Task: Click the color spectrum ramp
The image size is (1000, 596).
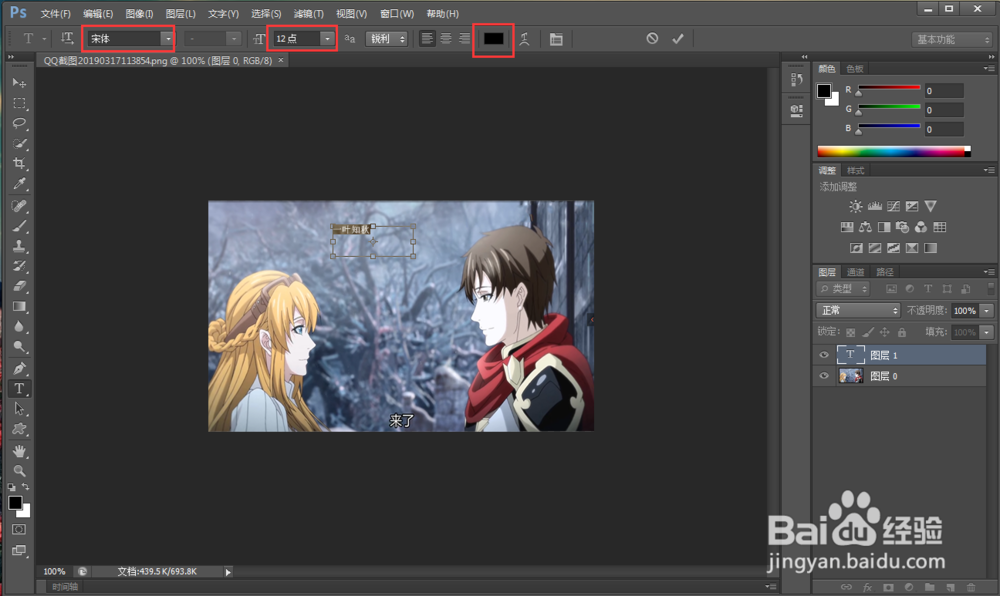Action: click(x=893, y=151)
